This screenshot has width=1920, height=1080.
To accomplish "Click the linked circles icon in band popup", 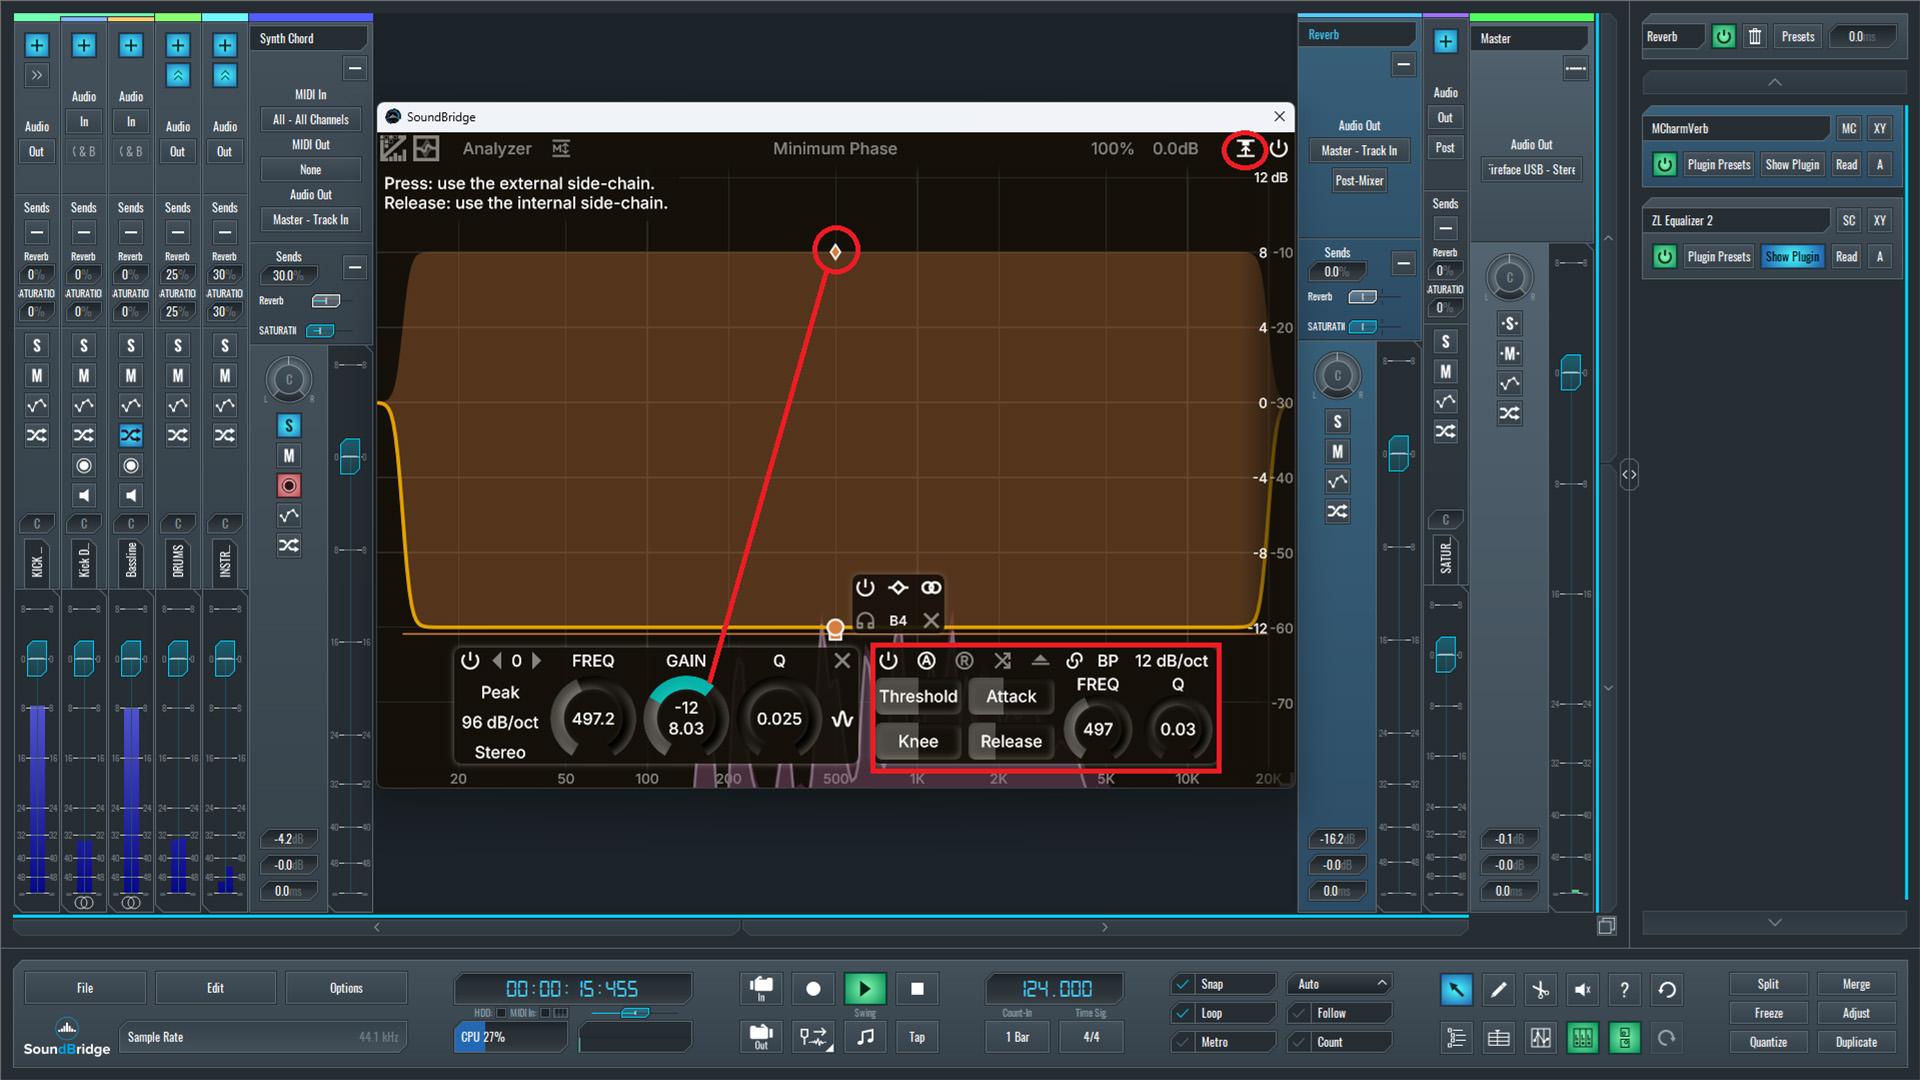I will [x=931, y=588].
